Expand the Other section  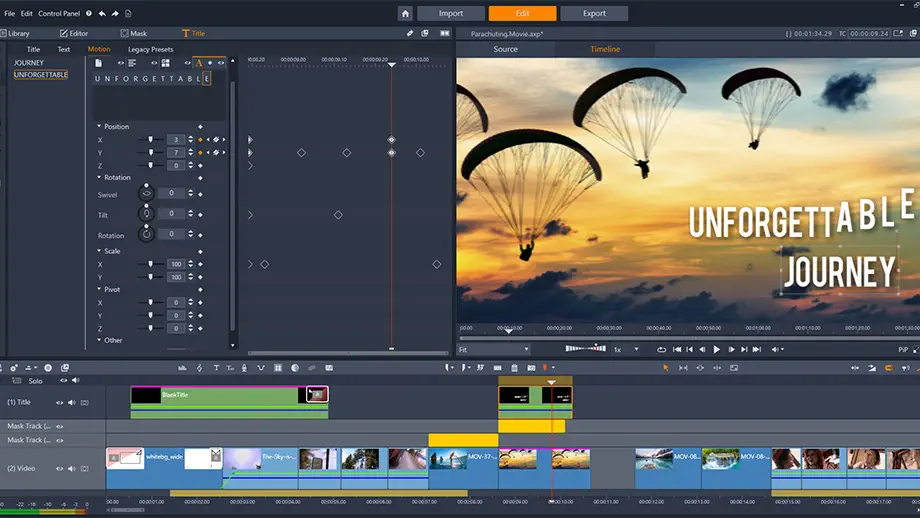click(99, 340)
